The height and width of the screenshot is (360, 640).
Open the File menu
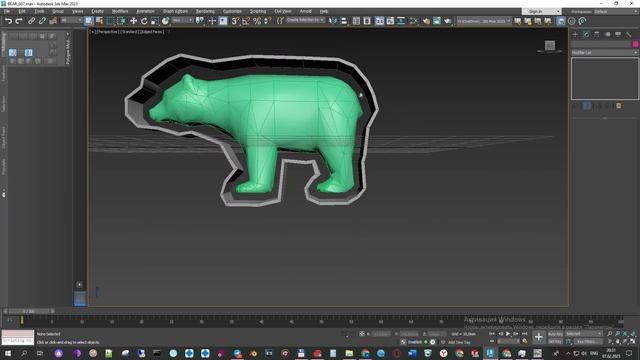pyautogui.click(x=7, y=11)
